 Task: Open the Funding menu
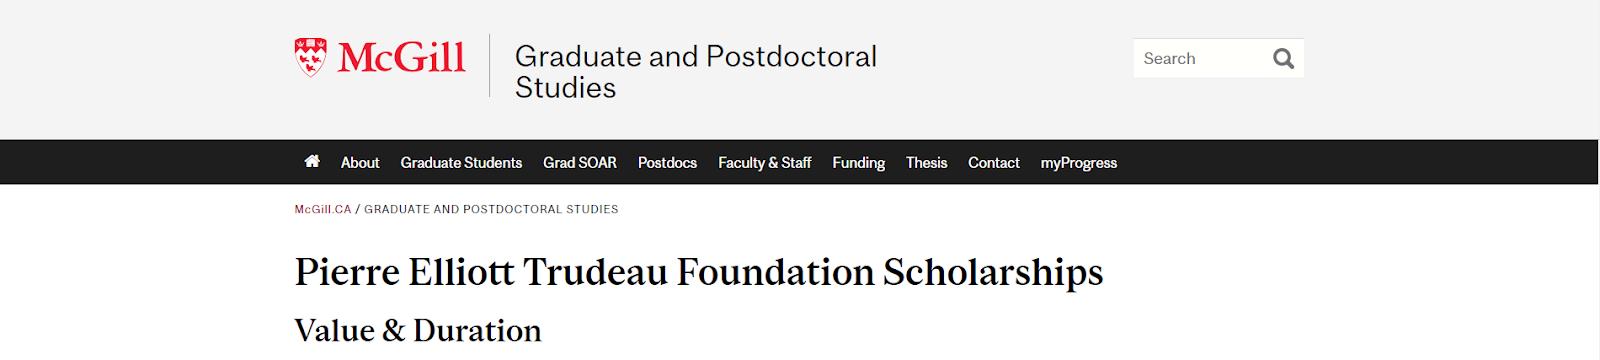[859, 162]
